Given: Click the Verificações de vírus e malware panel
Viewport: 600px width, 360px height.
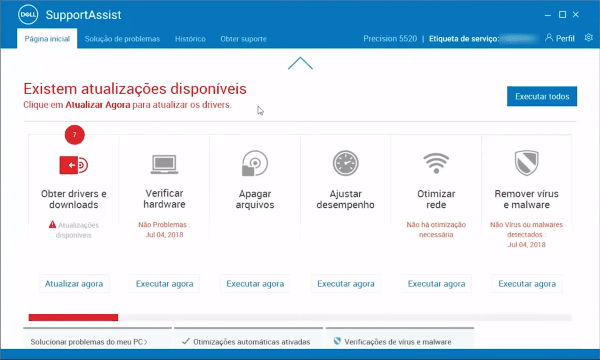Looking at the screenshot, I should click(400, 338).
